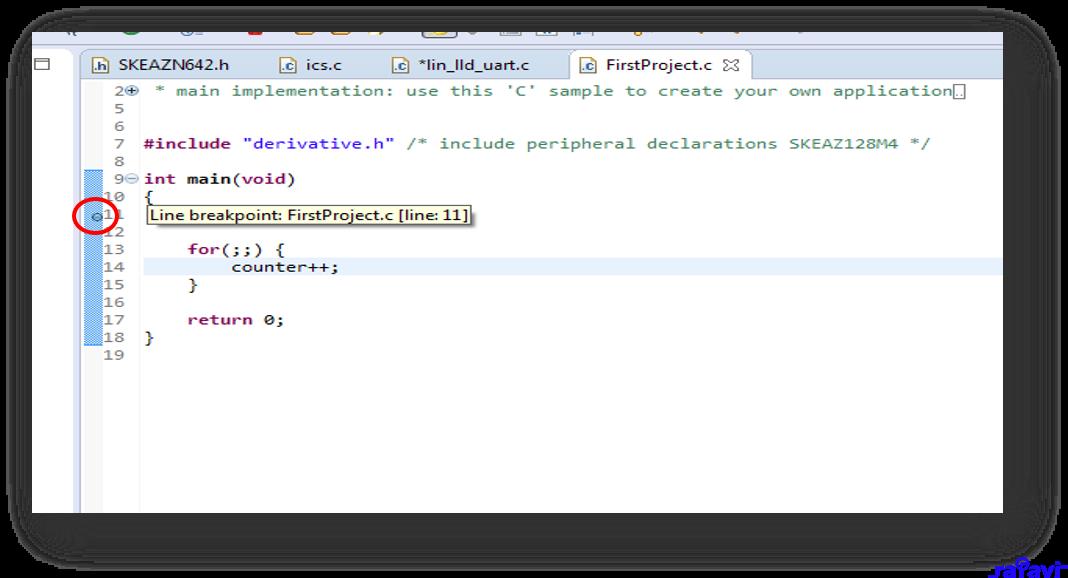This screenshot has width=1068, height=578.
Task: Expand the collapsed comment box at end of line 2
Action: 960,92
